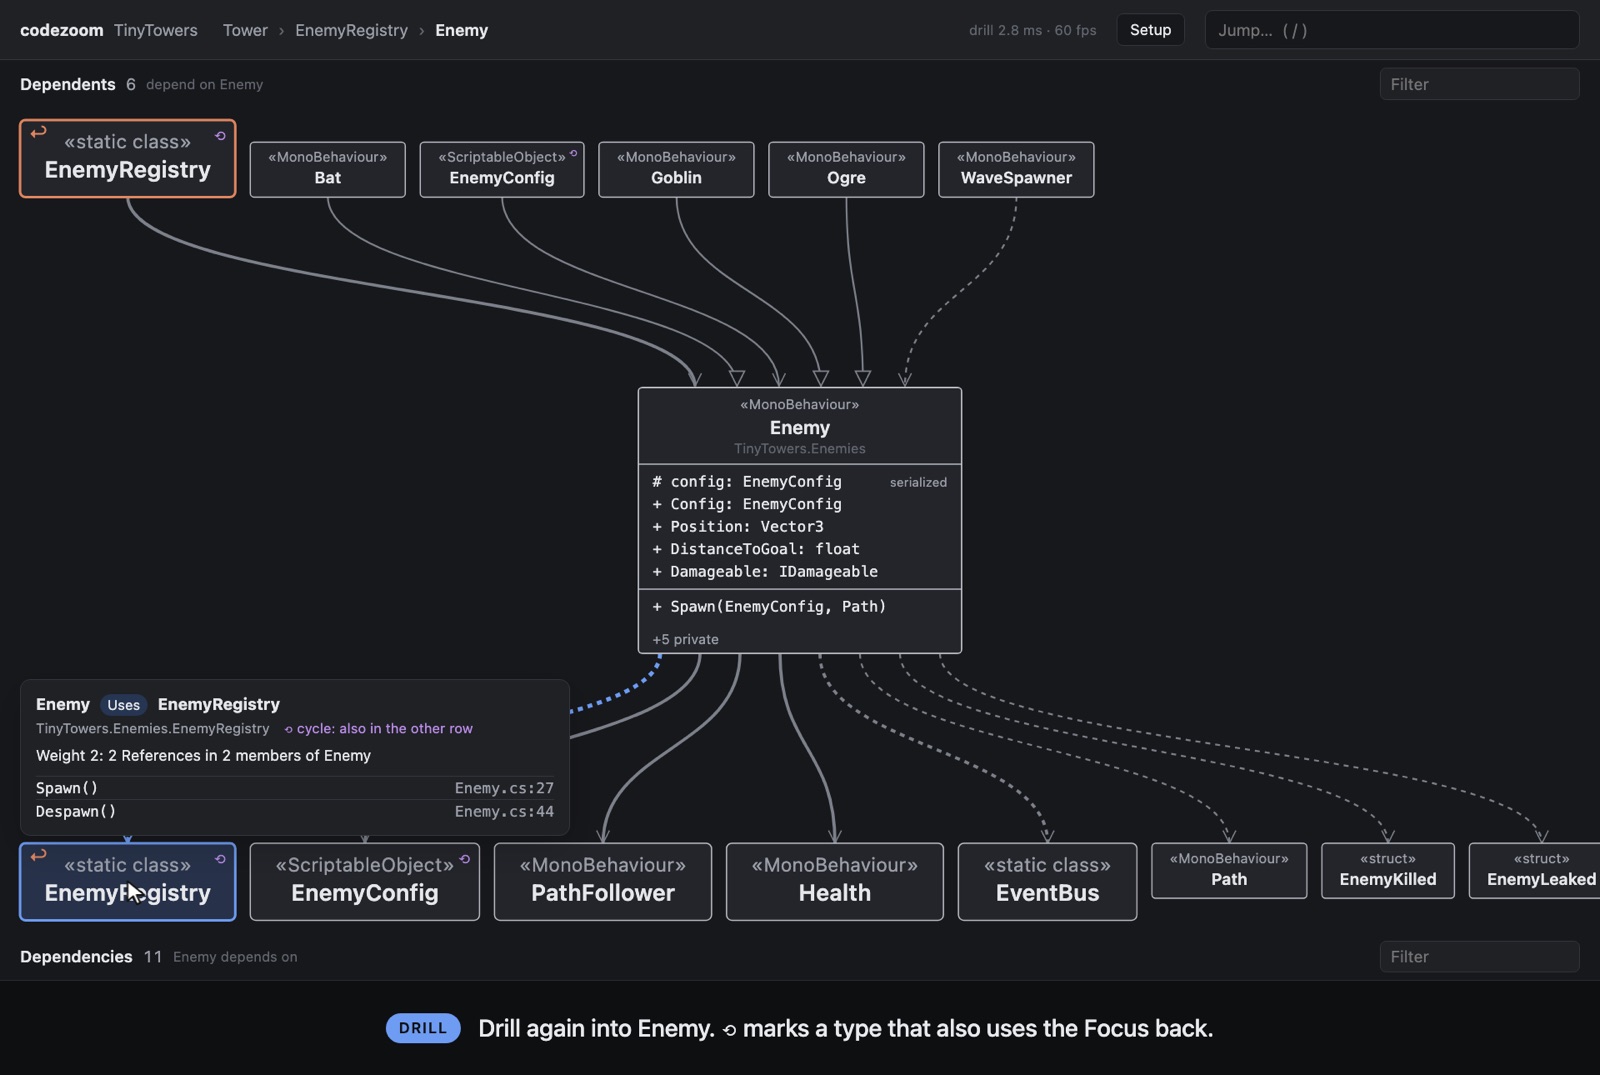The image size is (1600, 1075).
Task: Open the Path MonoBehaviour card
Action: [1229, 870]
